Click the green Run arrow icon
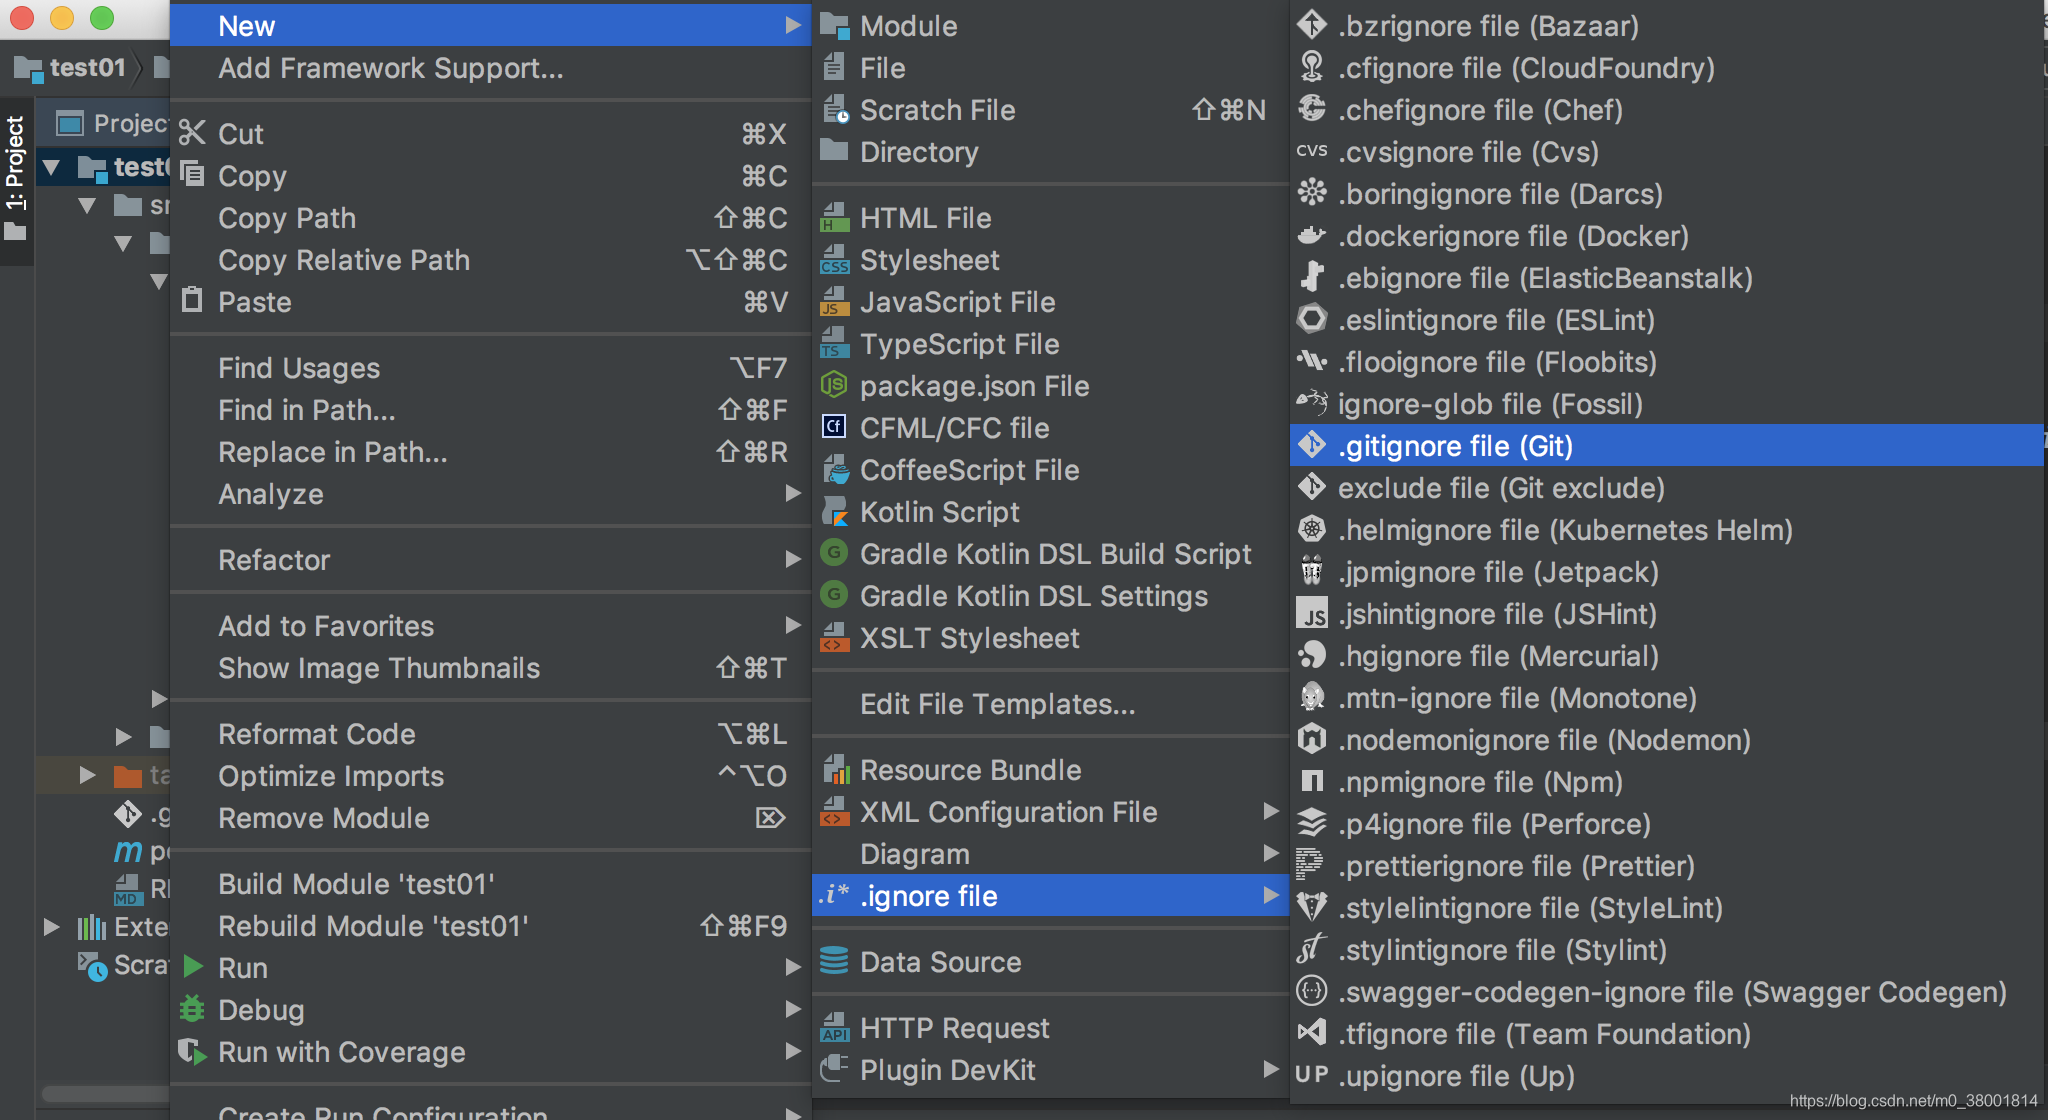2048x1120 pixels. [x=194, y=967]
